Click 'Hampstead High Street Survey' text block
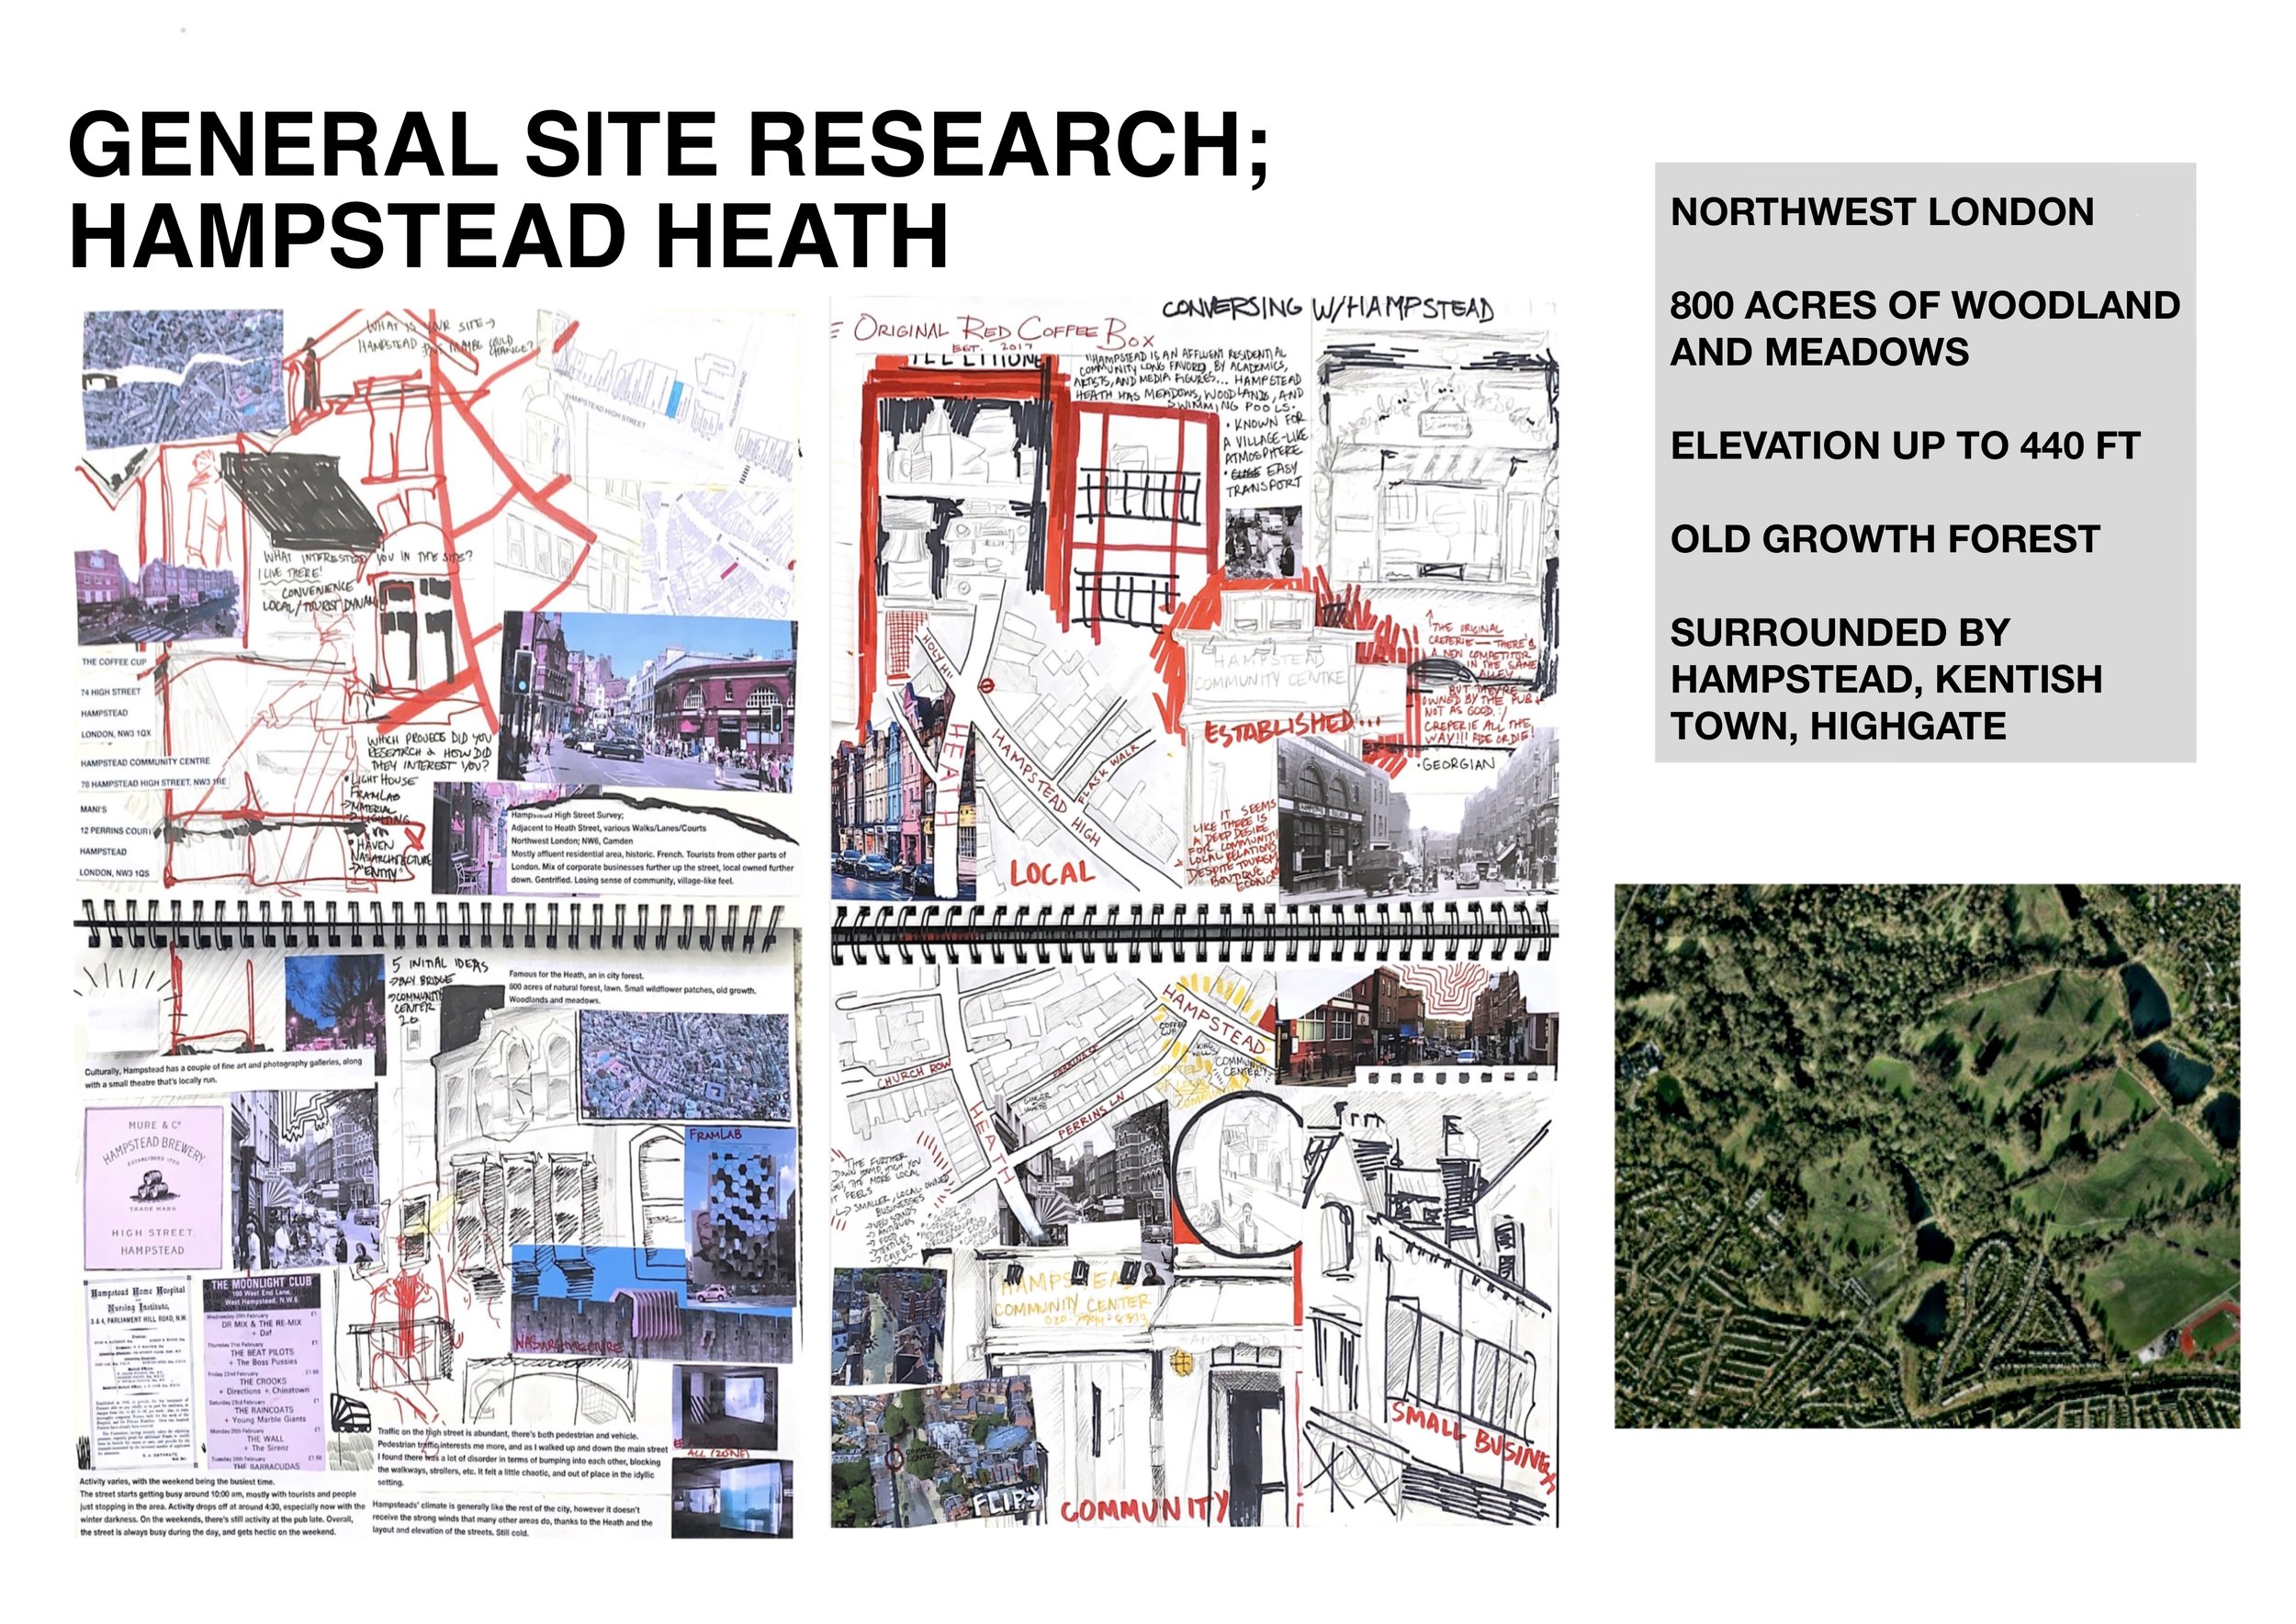This screenshot has width=2296, height=1624. click(x=652, y=849)
